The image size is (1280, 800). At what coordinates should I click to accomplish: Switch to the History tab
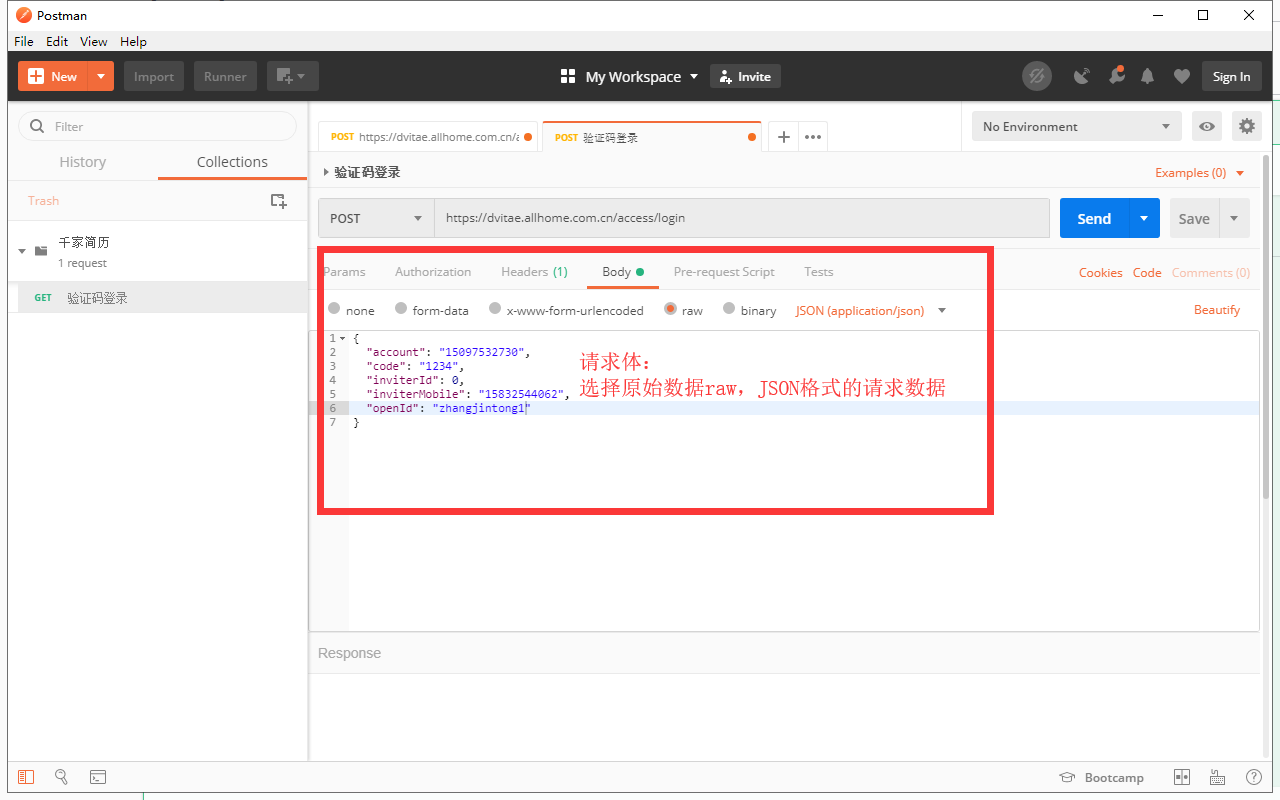pos(83,162)
